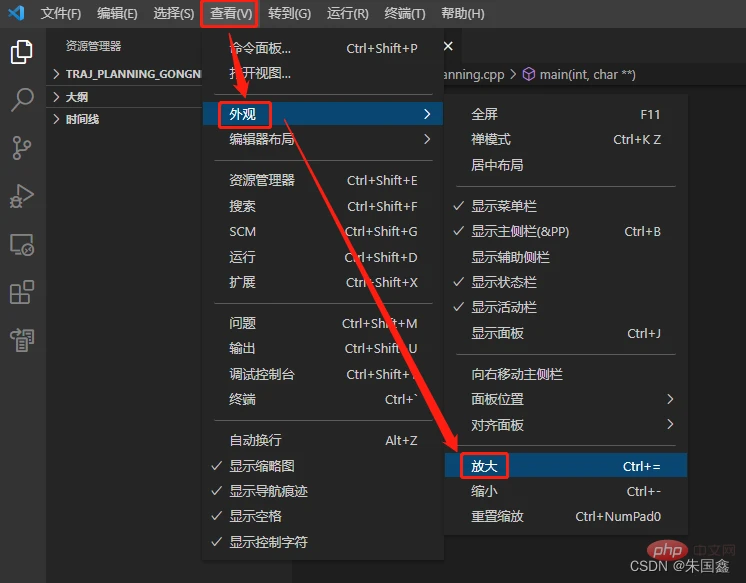Select 显示面板 menu entry

click(x=566, y=333)
